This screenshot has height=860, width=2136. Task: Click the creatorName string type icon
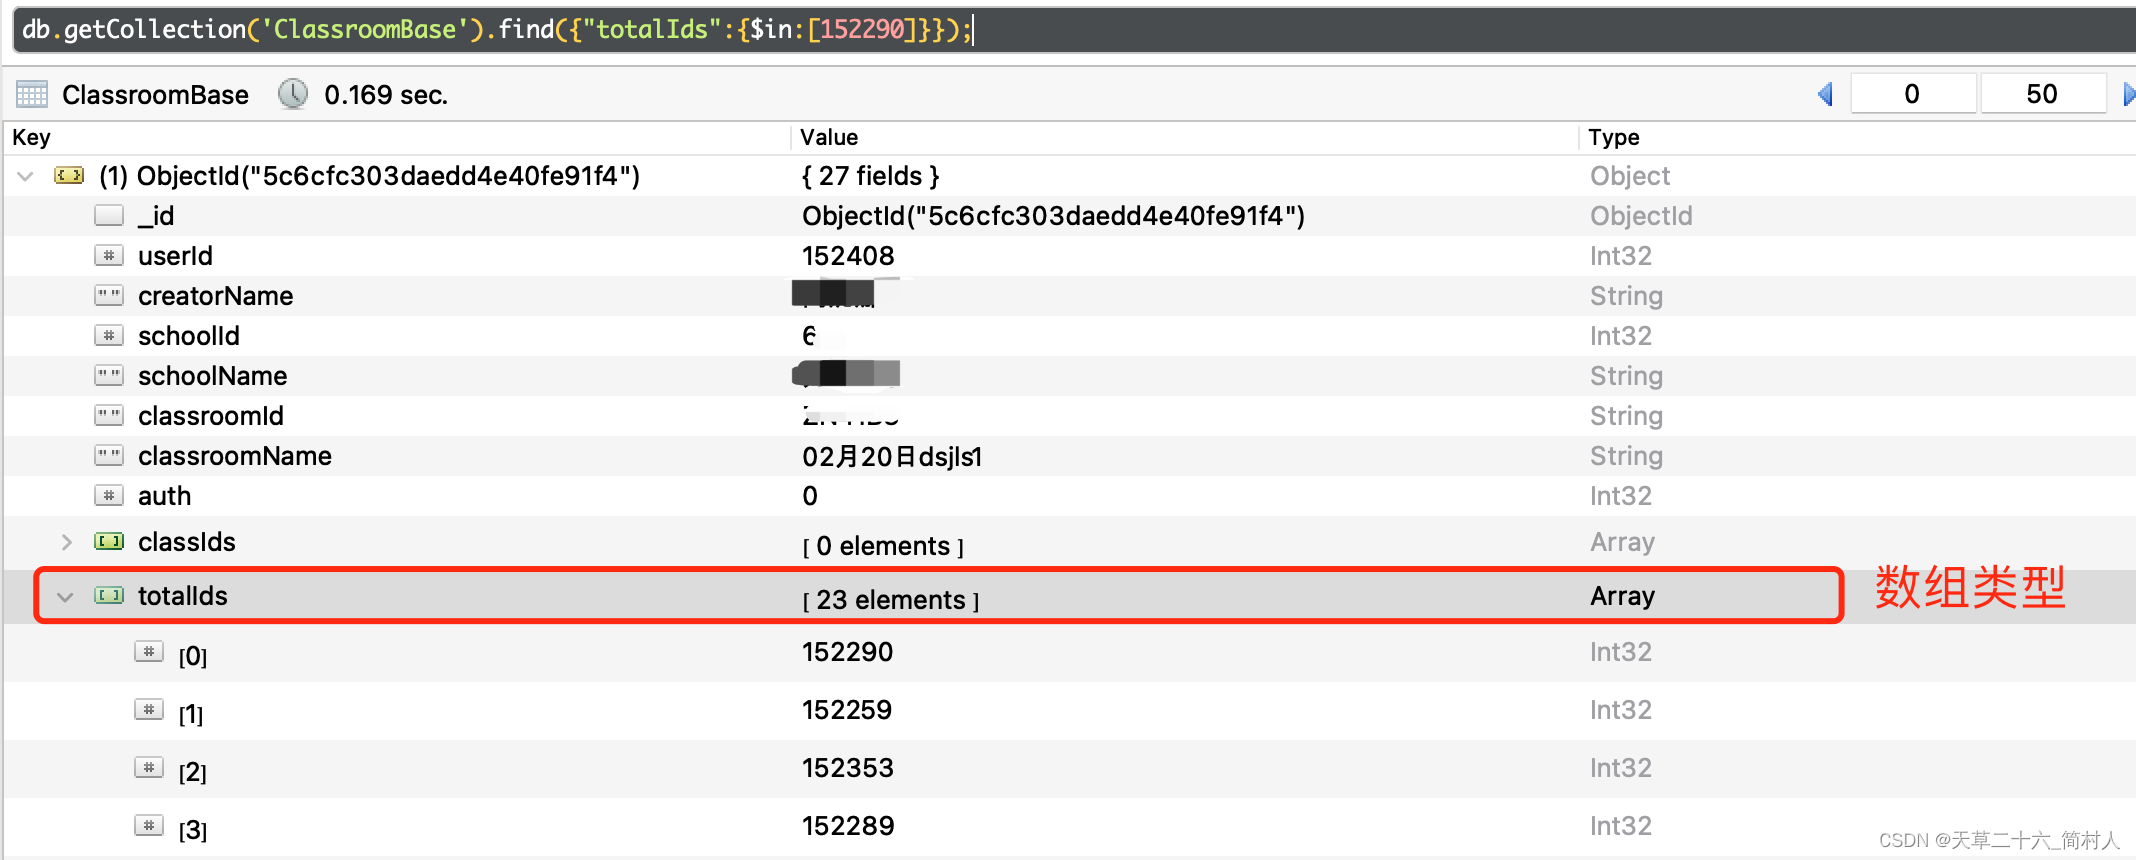pyautogui.click(x=109, y=295)
